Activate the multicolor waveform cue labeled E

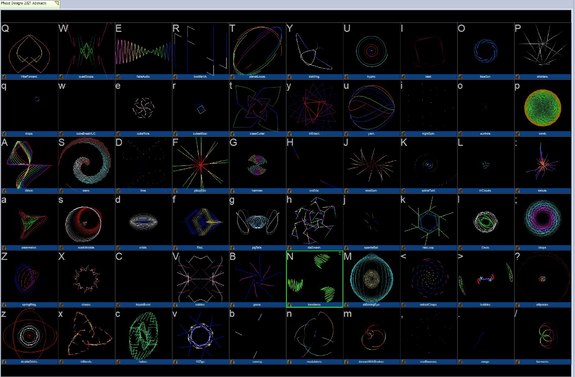point(143,49)
